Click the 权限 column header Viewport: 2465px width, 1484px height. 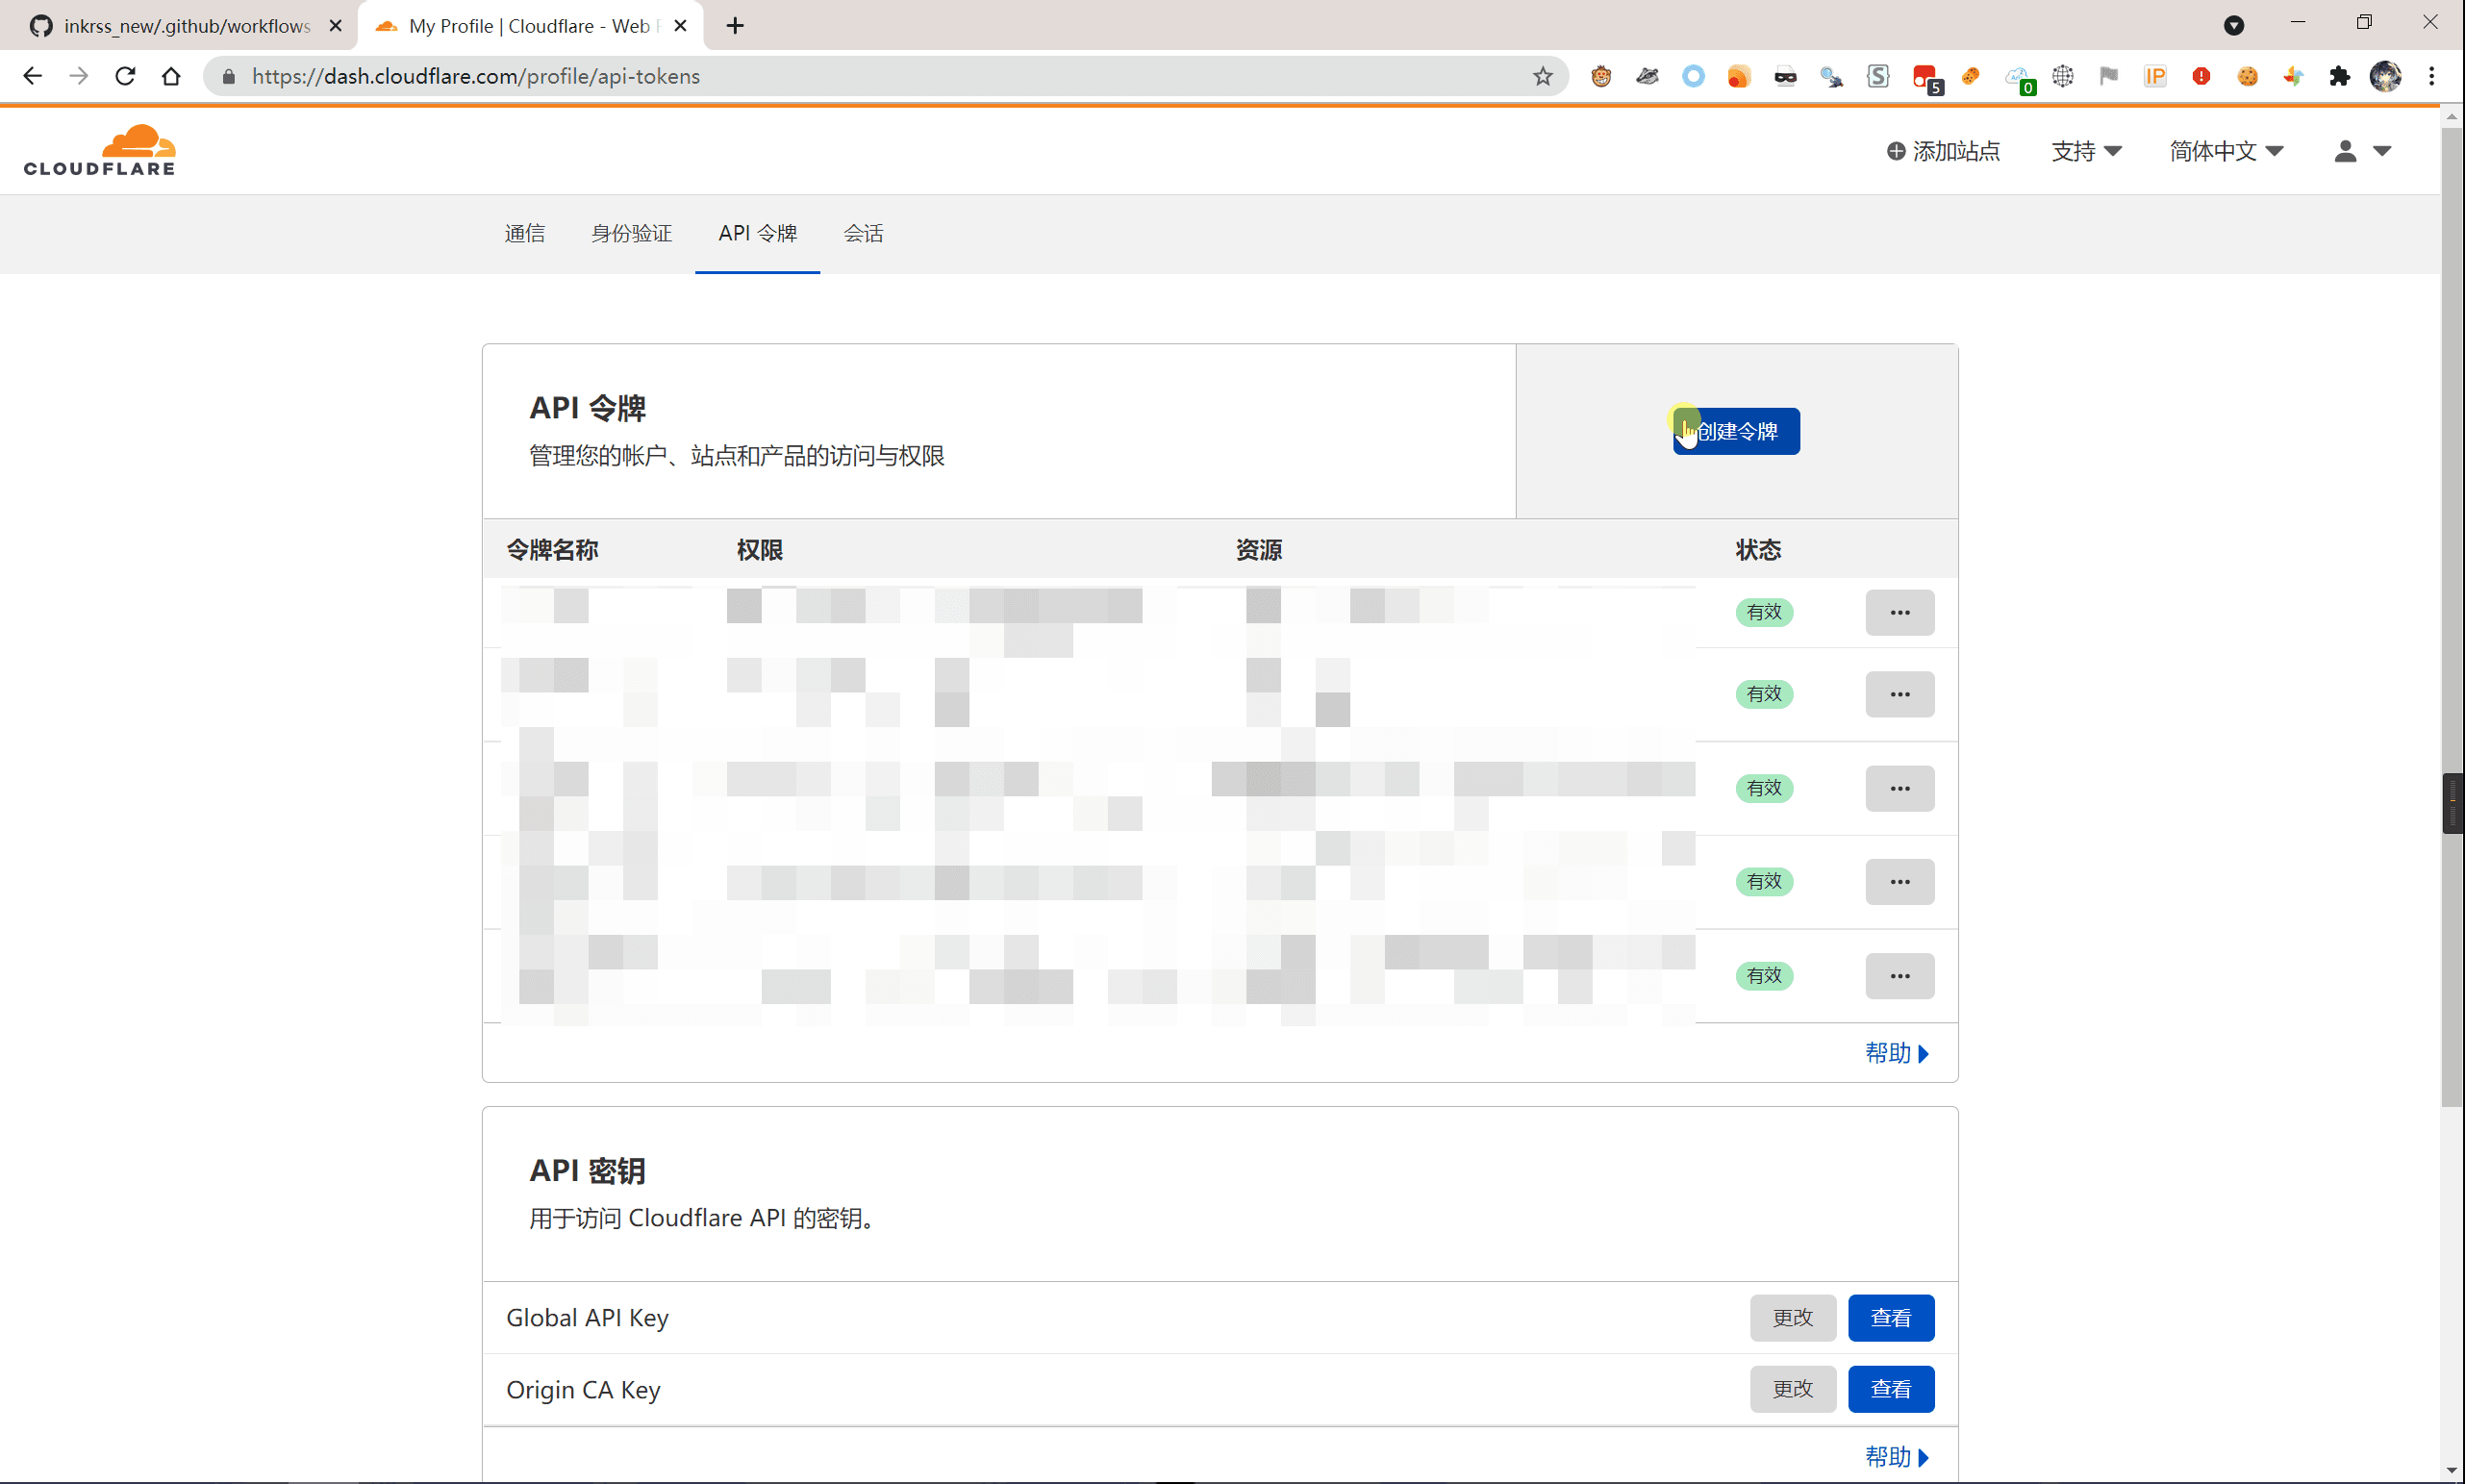759,550
